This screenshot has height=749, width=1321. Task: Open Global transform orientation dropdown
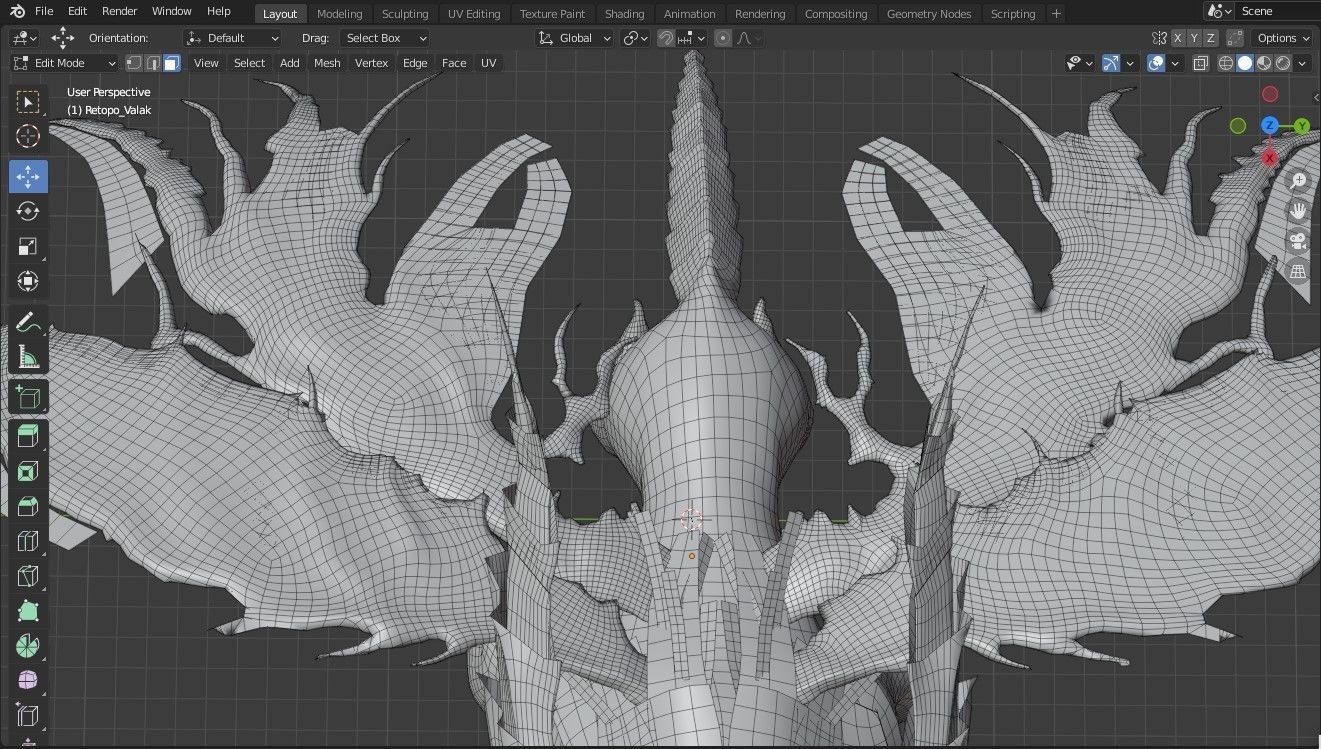[x=575, y=38]
